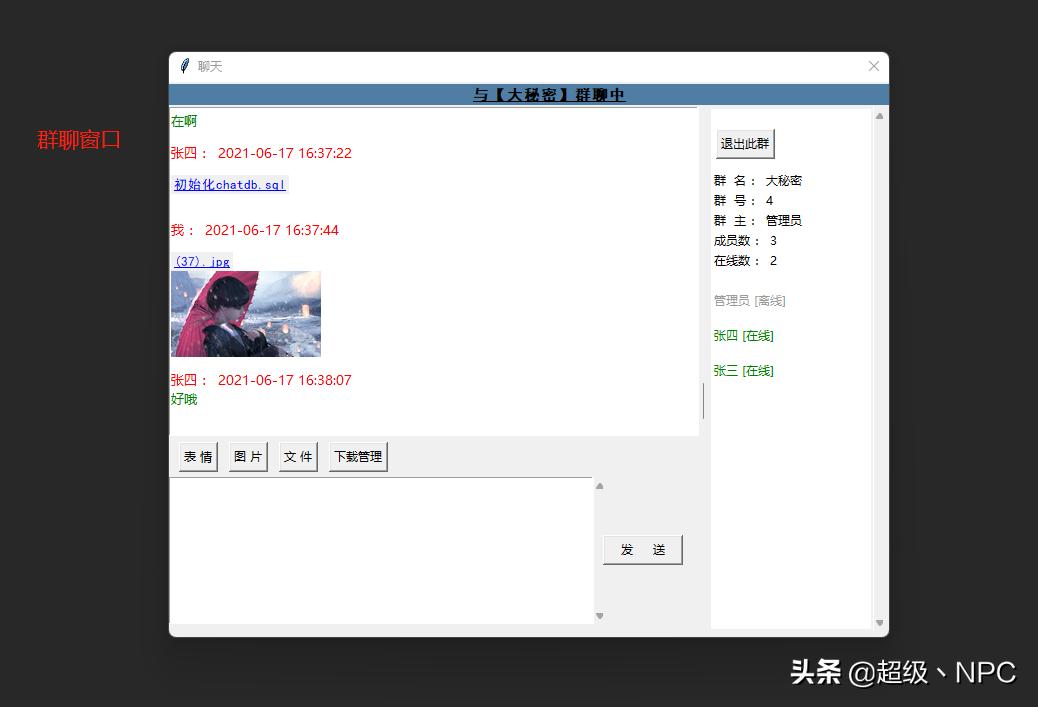The image size is (1038, 707).
Task: Click the 发送 send button
Action: [x=642, y=549]
